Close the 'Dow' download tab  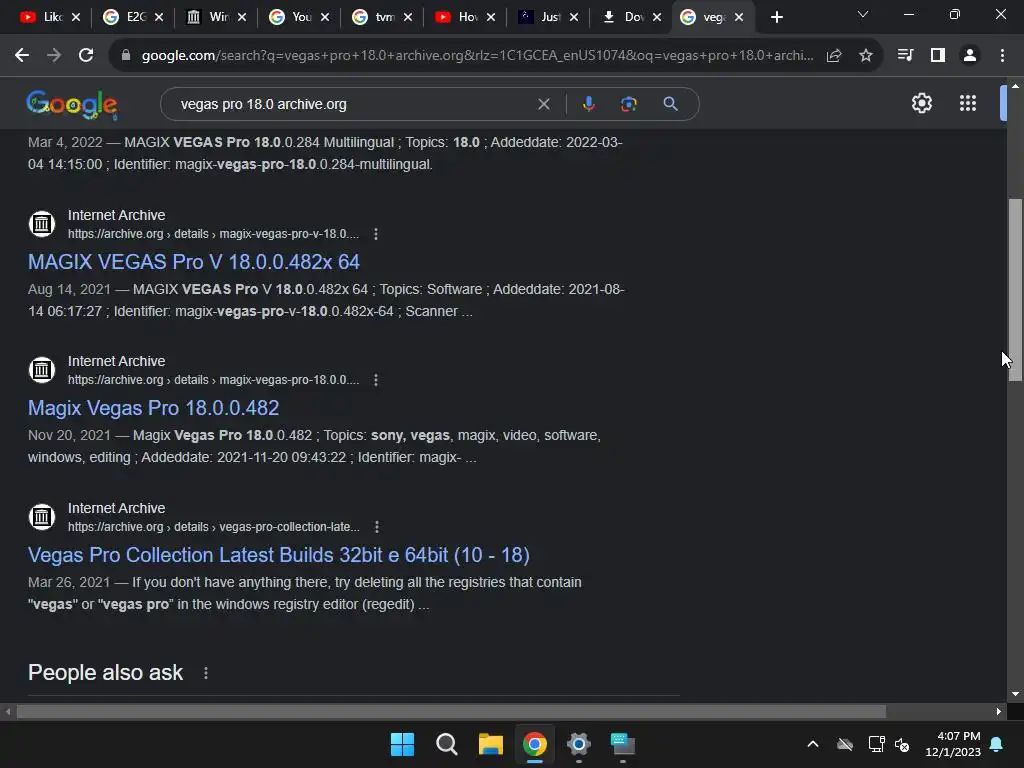(657, 18)
